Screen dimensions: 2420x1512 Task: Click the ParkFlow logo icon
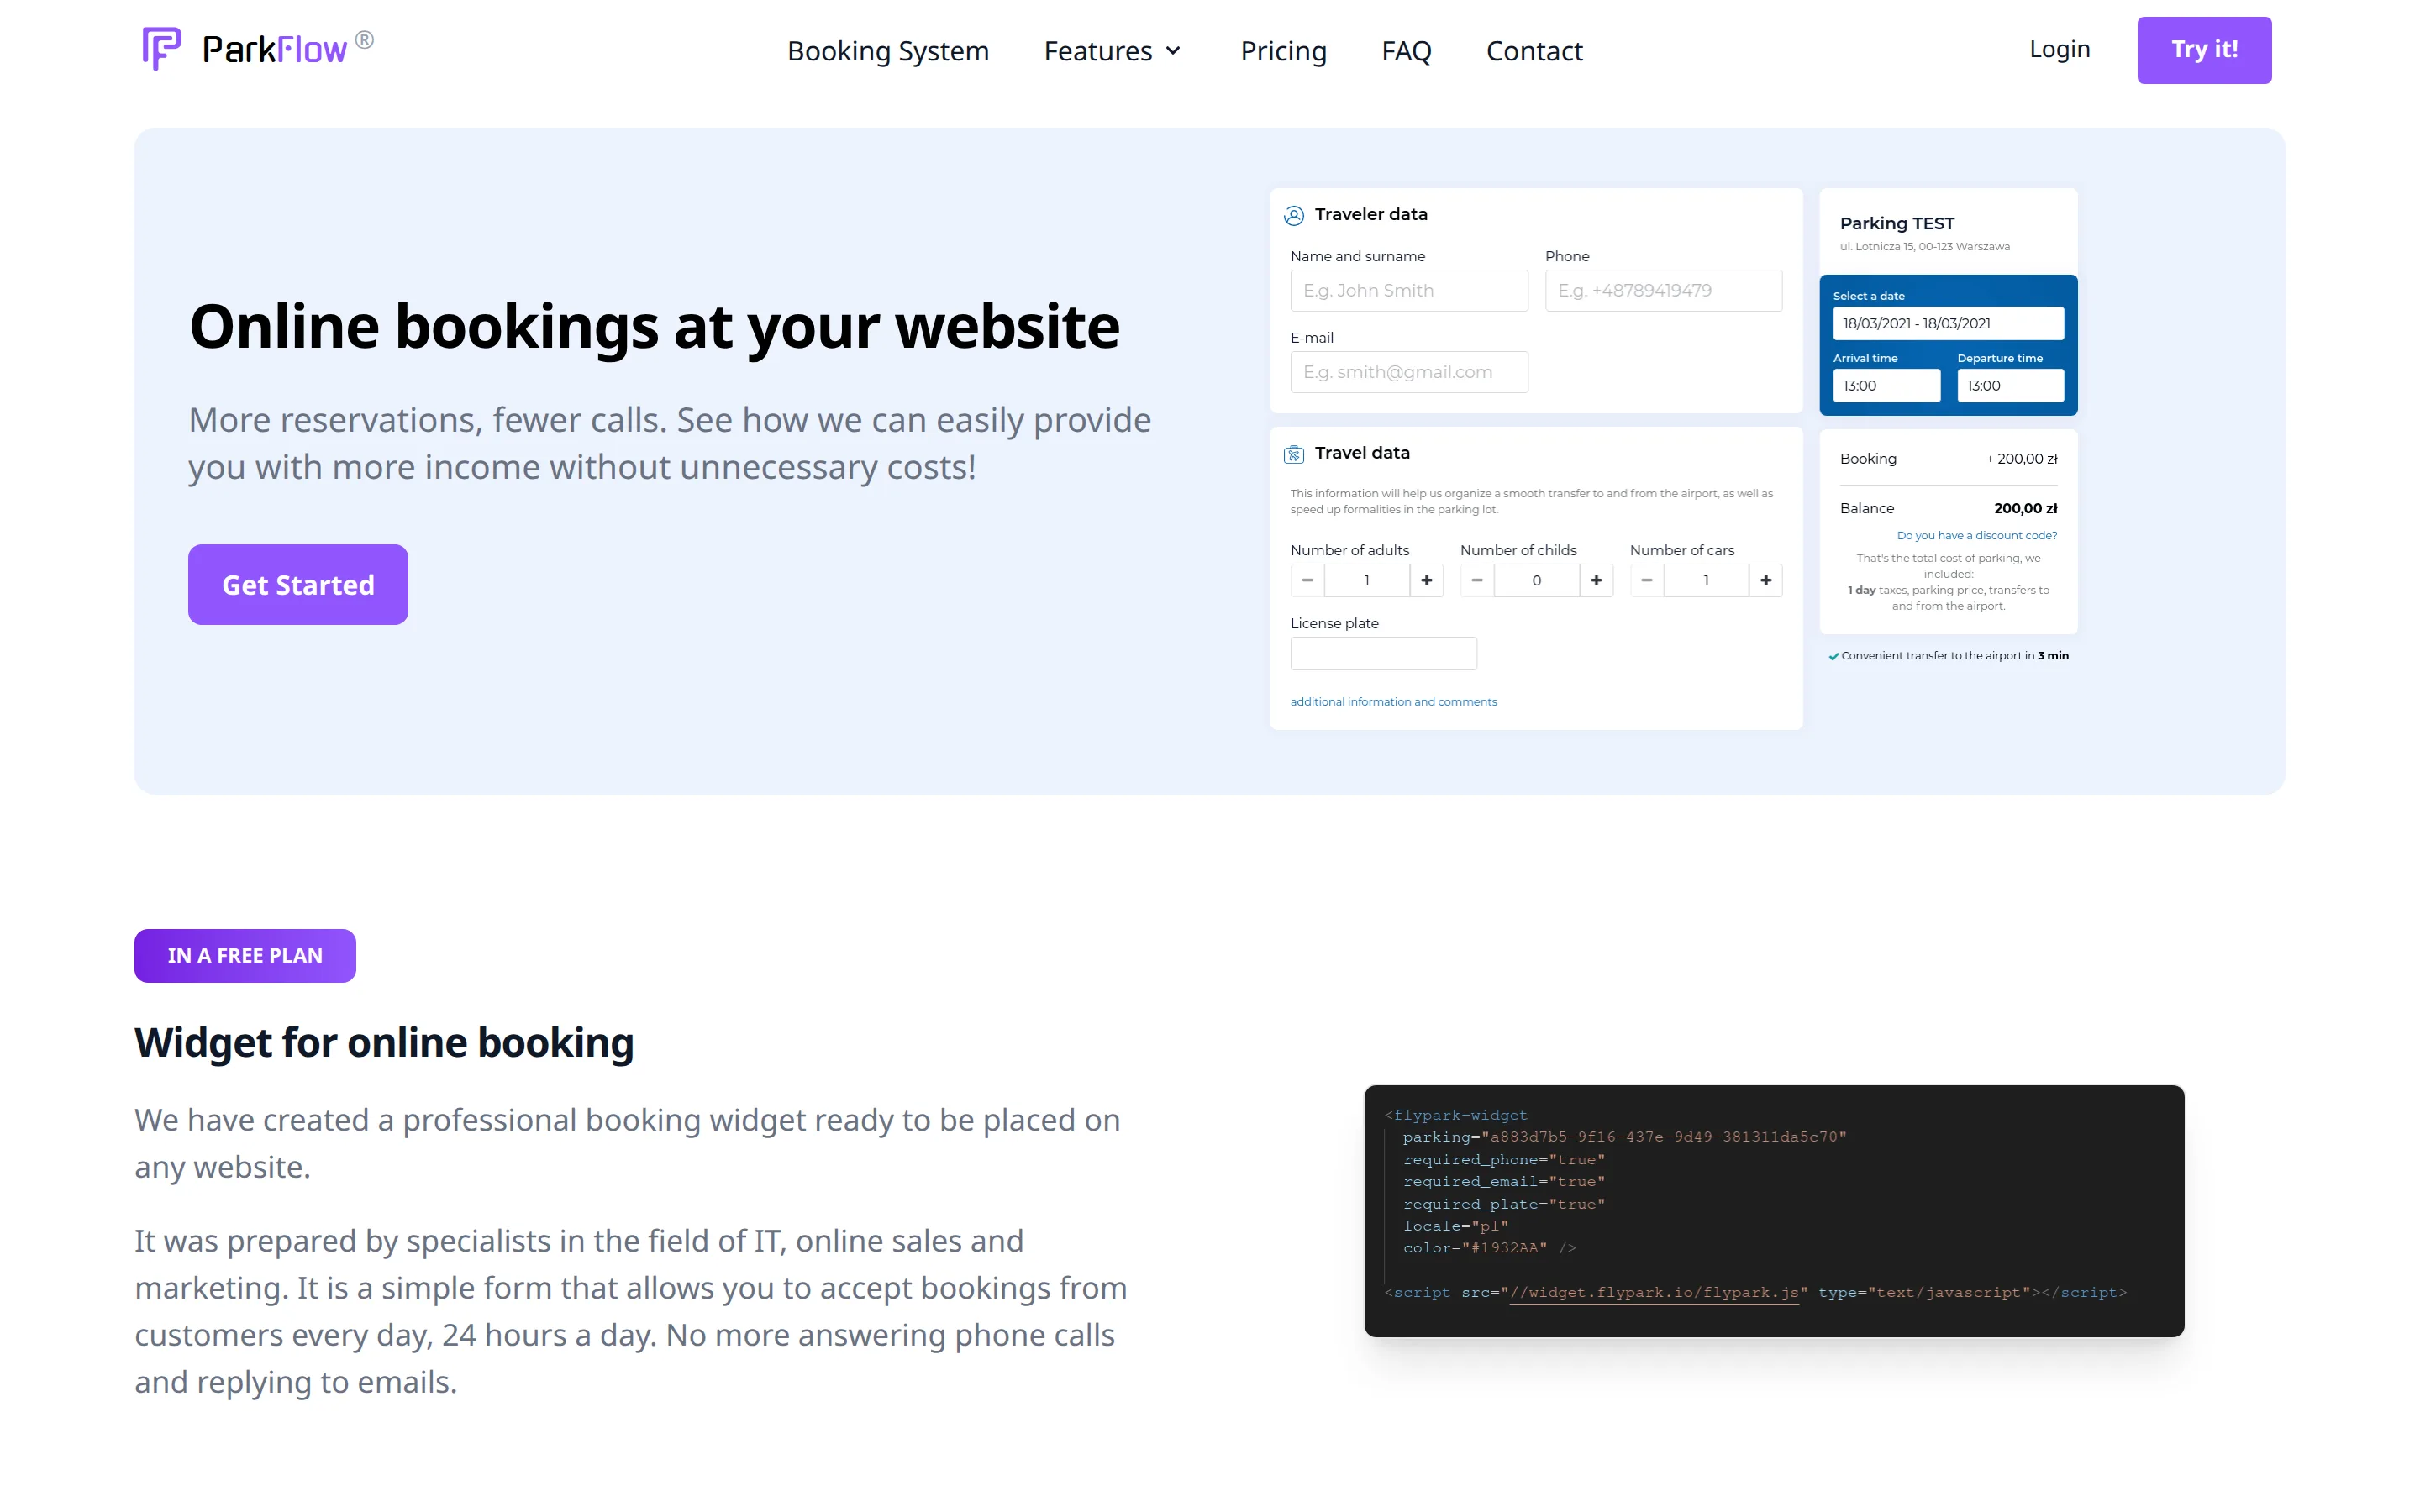pos(161,49)
